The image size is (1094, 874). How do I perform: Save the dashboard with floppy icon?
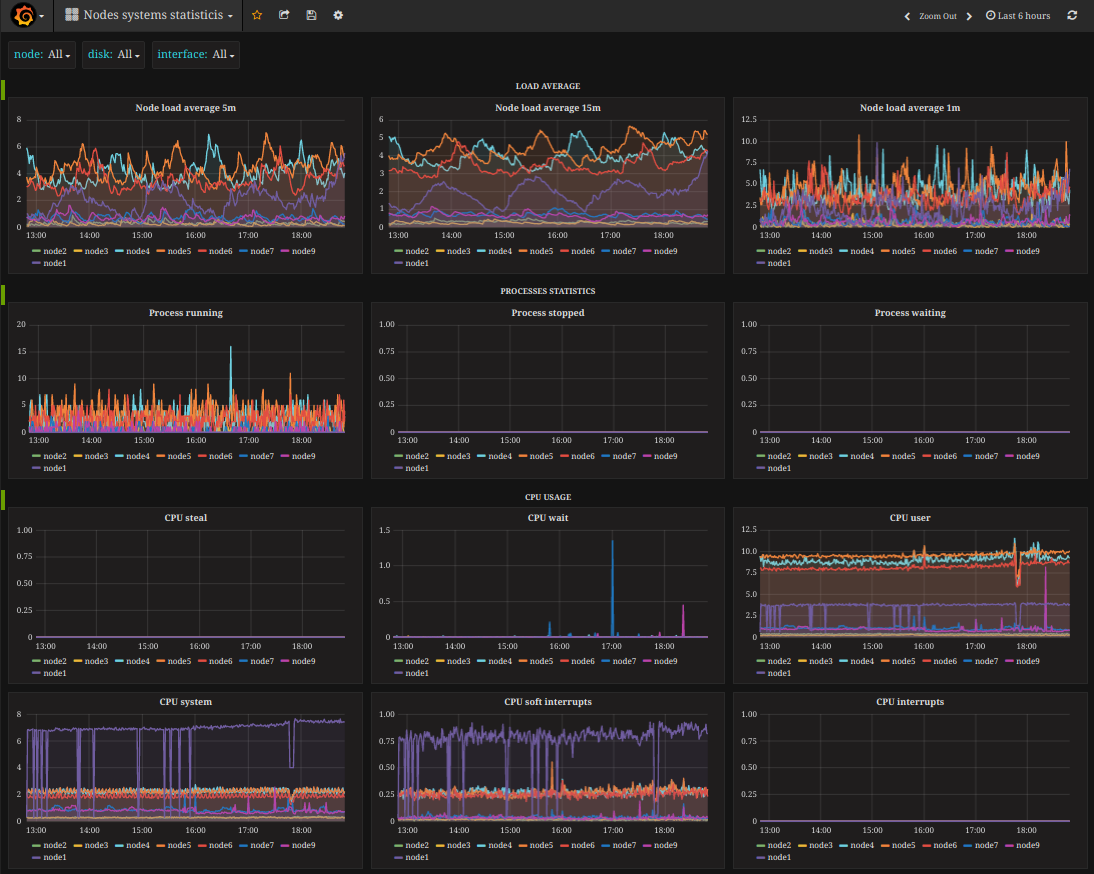click(311, 15)
